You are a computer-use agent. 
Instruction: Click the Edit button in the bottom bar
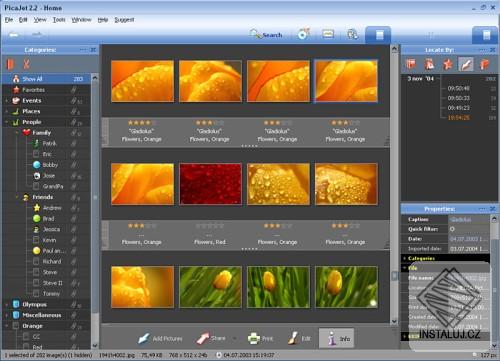click(299, 338)
